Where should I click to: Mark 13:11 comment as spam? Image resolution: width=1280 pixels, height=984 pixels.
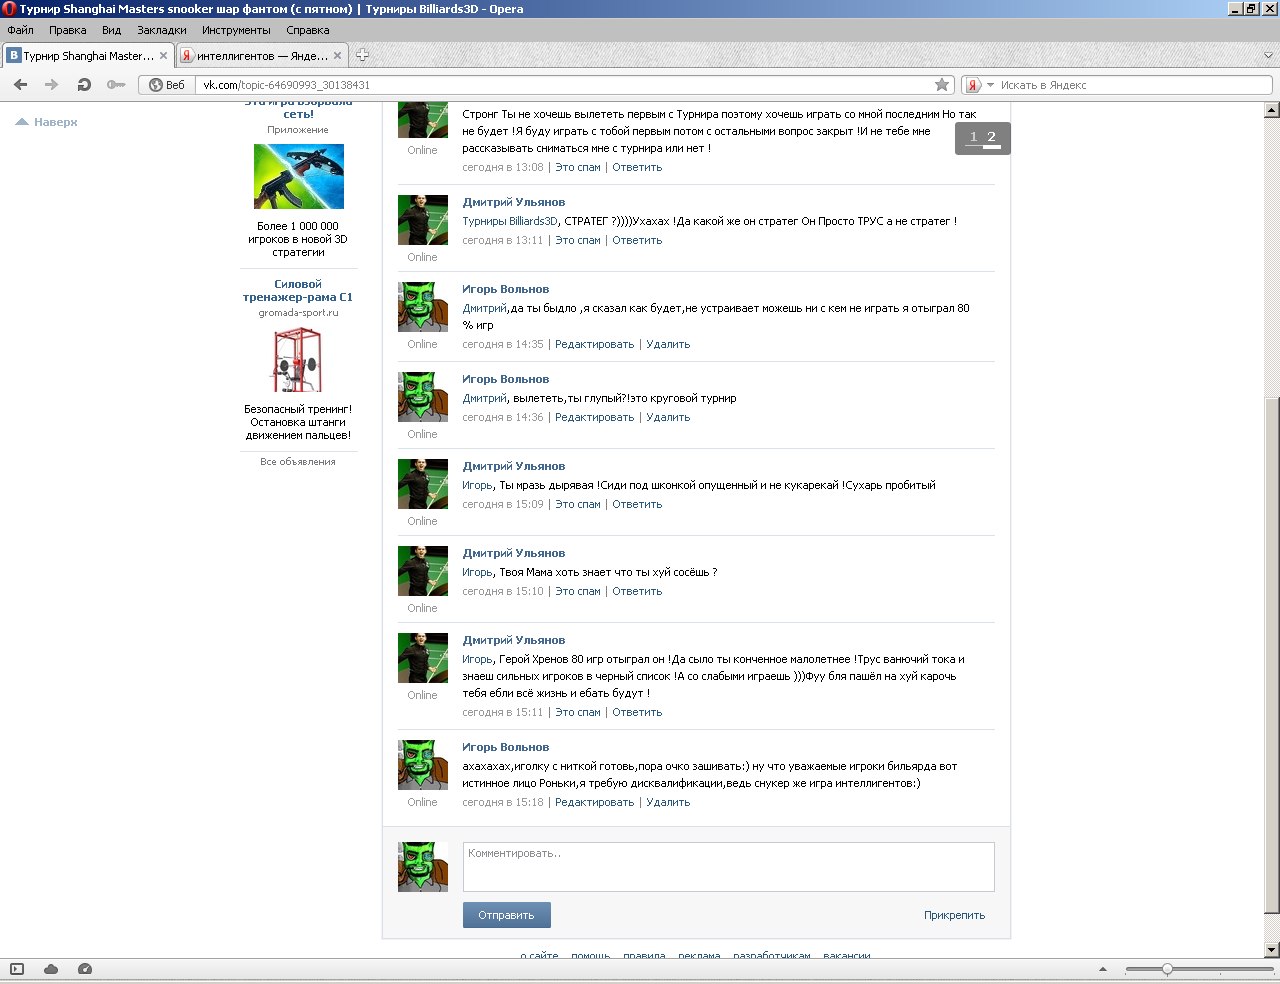pos(578,240)
